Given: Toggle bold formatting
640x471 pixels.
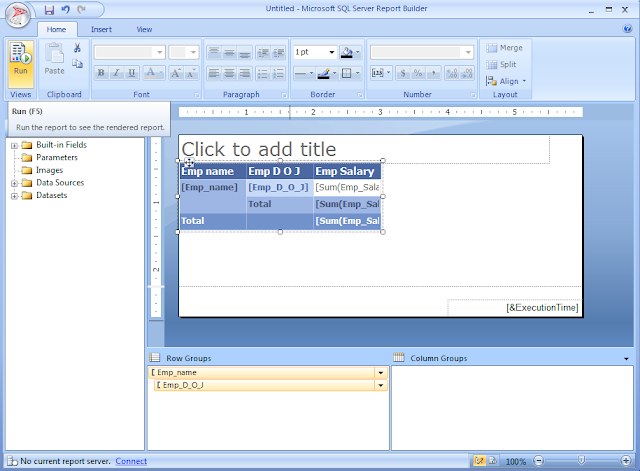Looking at the screenshot, I should point(101,73).
